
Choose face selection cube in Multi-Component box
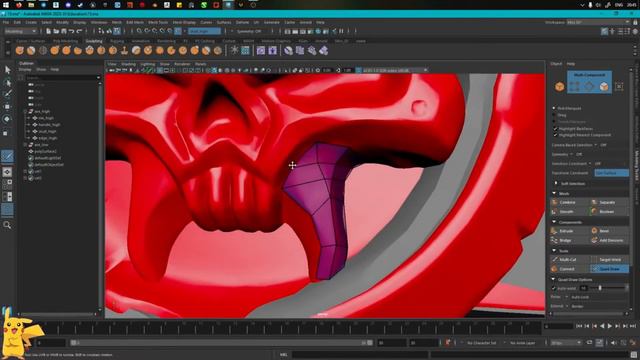(604, 86)
